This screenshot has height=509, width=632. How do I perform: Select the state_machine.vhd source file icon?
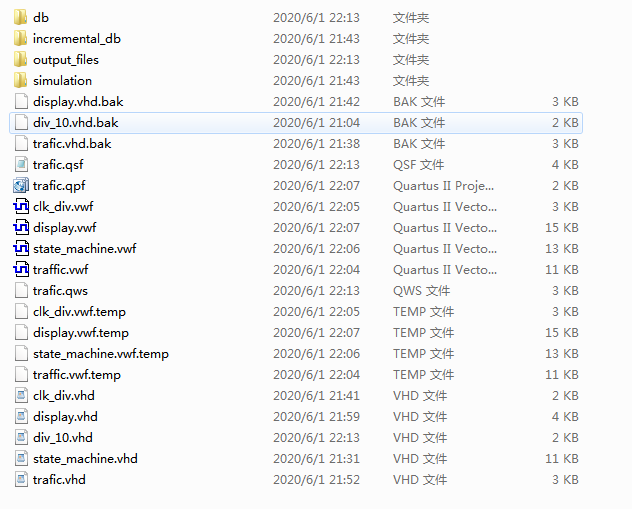pyautogui.click(x=21, y=458)
